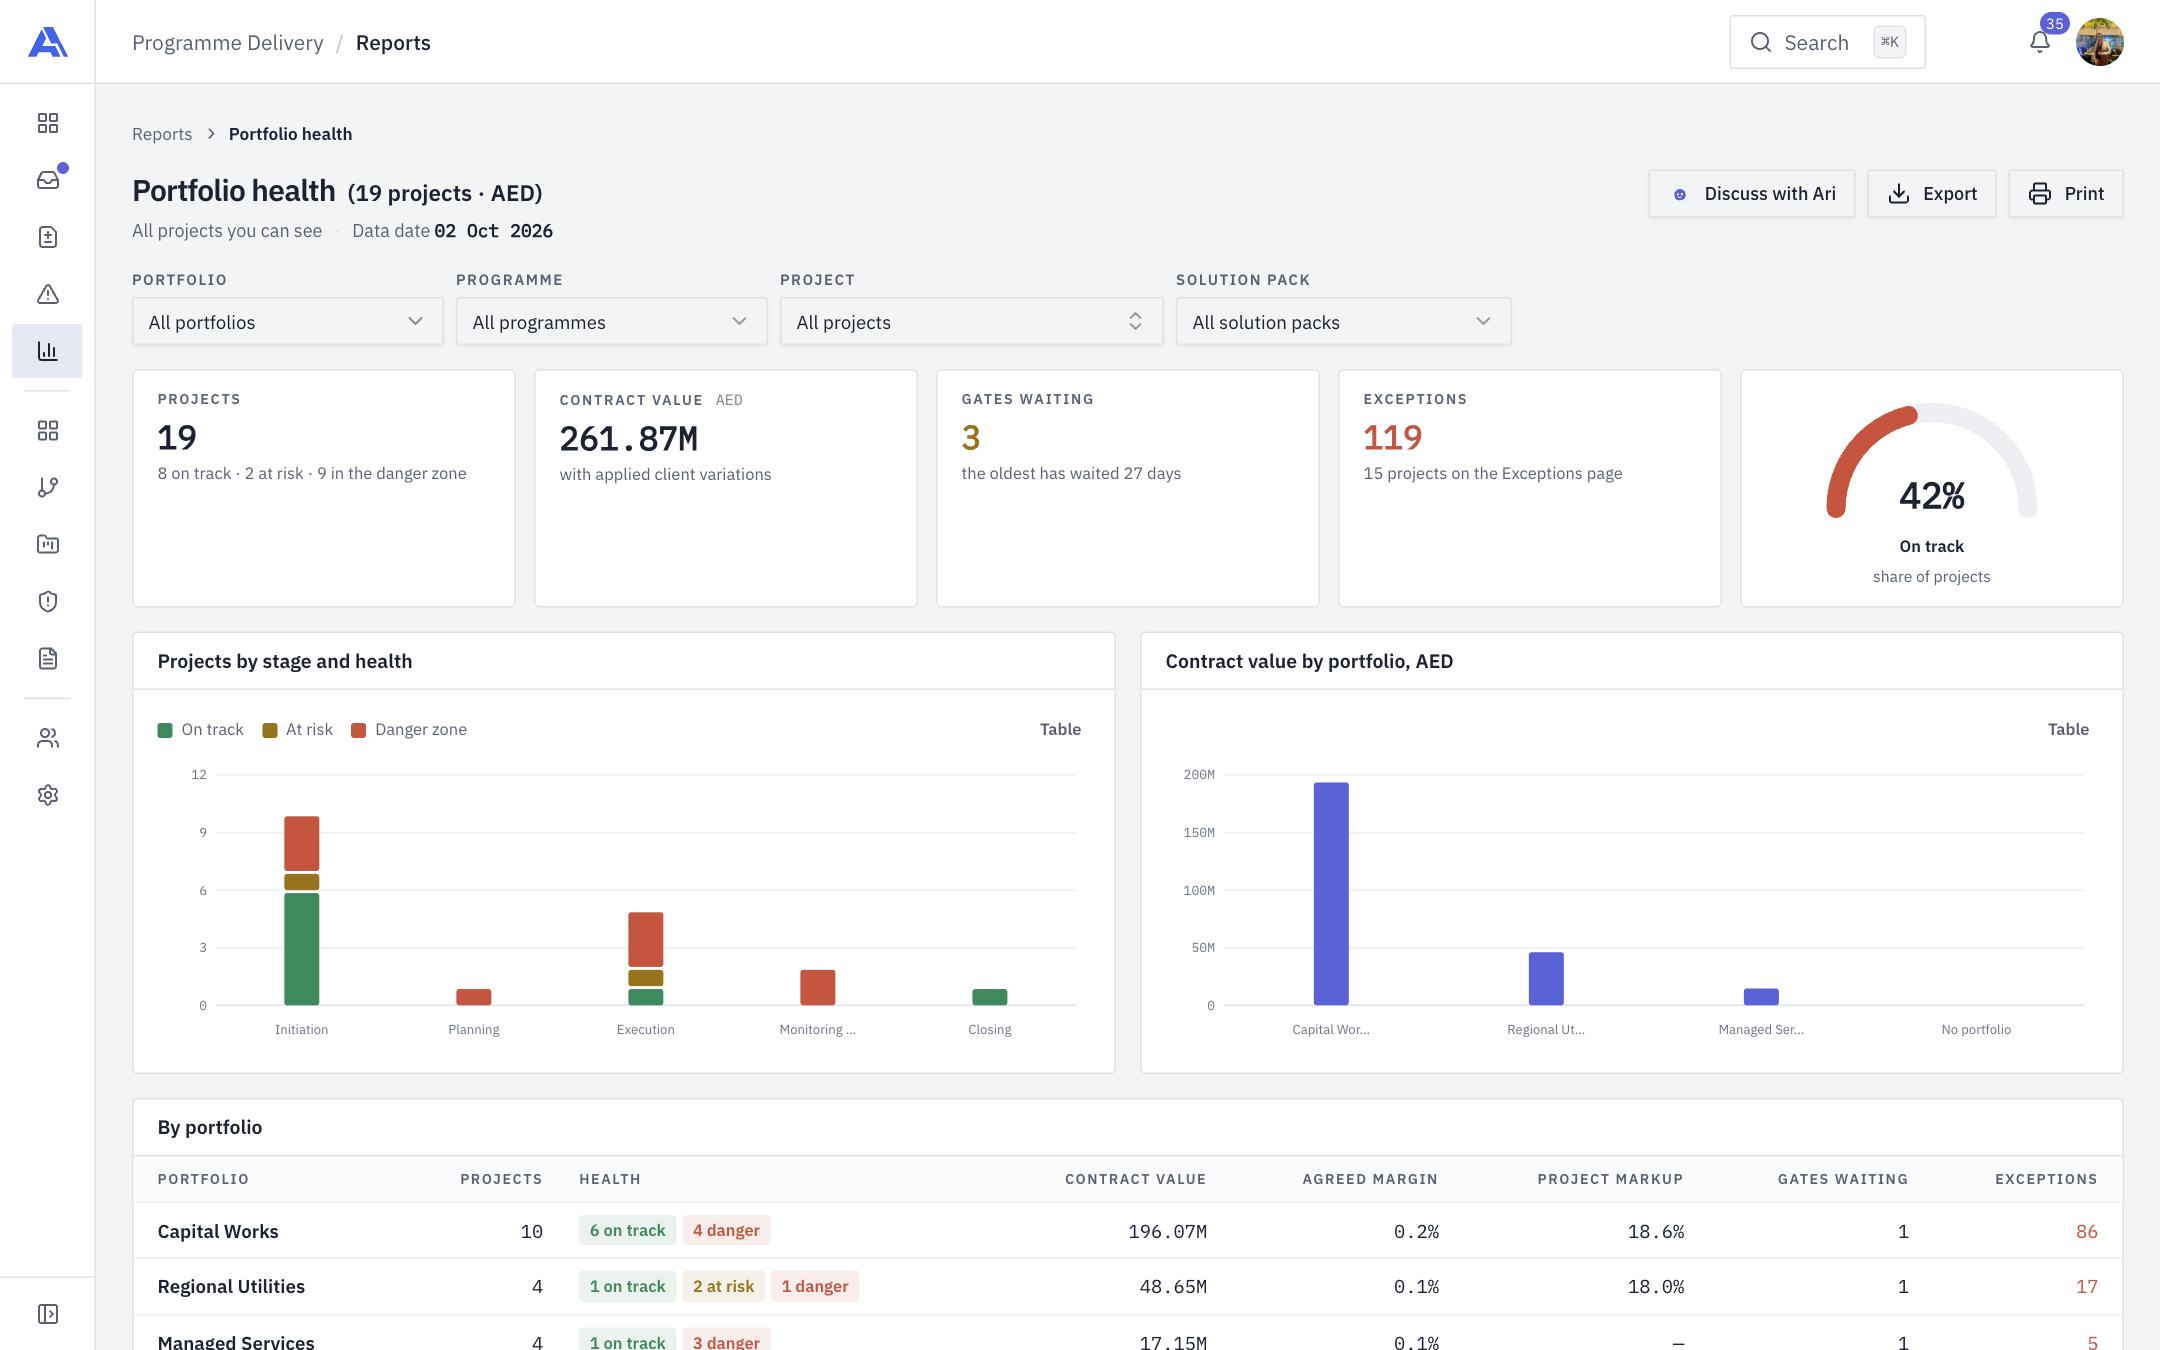The image size is (2160, 1350).
Task: Click the Search box in header
Action: [1827, 42]
